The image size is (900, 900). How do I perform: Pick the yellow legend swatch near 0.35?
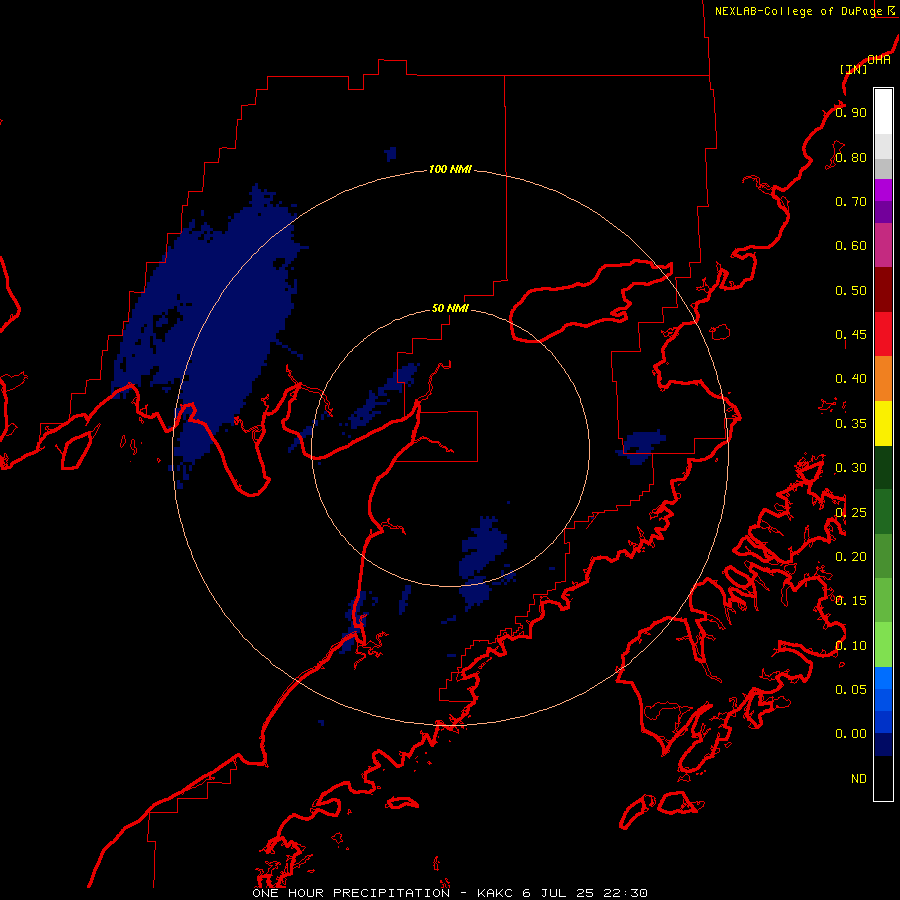[x=883, y=423]
